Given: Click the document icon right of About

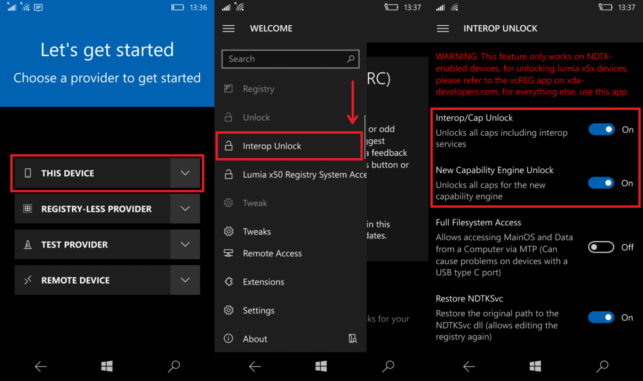Looking at the screenshot, I should pos(353,338).
